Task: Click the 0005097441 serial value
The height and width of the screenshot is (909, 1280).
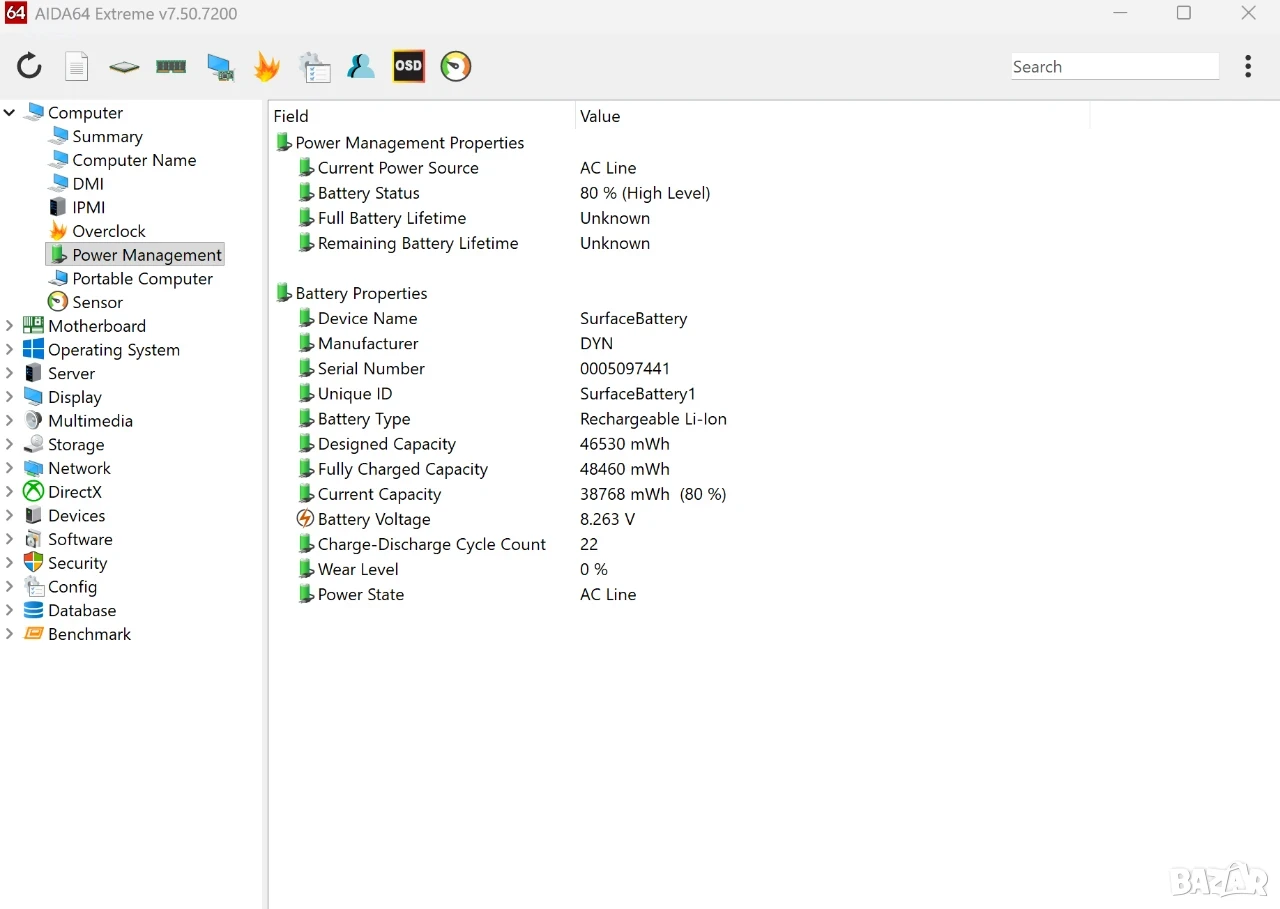Action: tap(625, 368)
